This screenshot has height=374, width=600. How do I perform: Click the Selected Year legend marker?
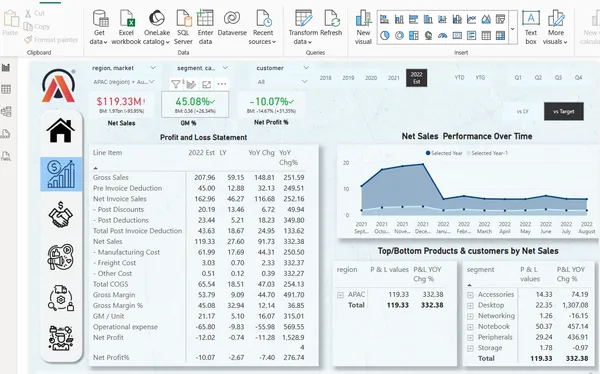pos(428,153)
